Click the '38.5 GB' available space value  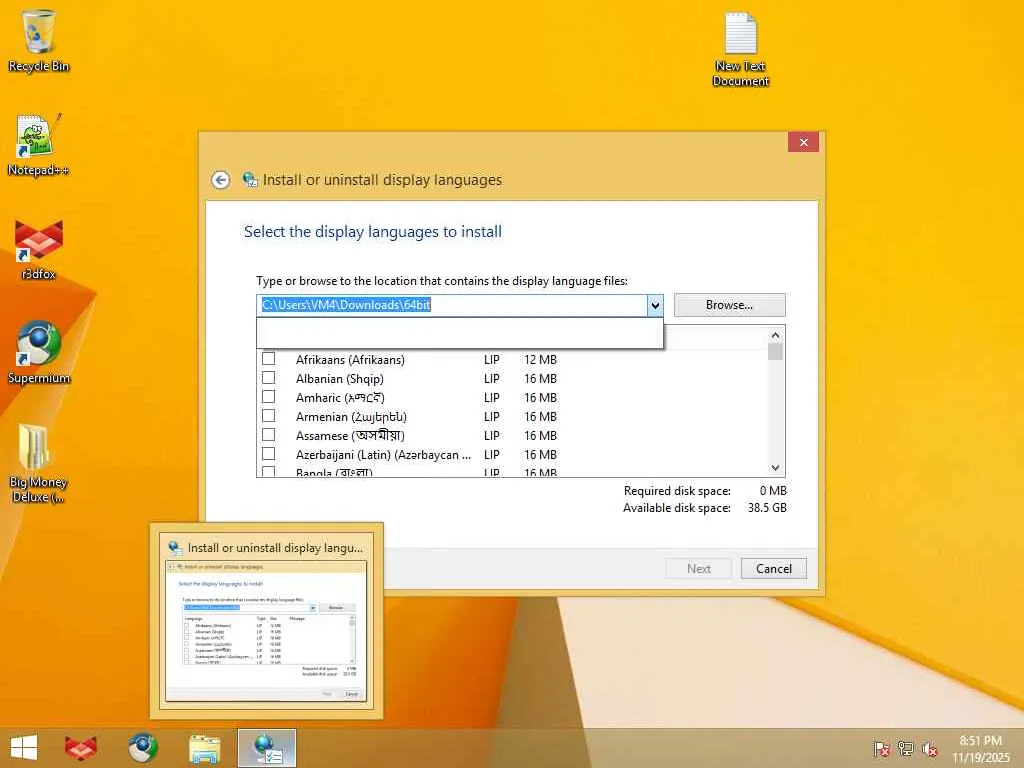(x=767, y=508)
